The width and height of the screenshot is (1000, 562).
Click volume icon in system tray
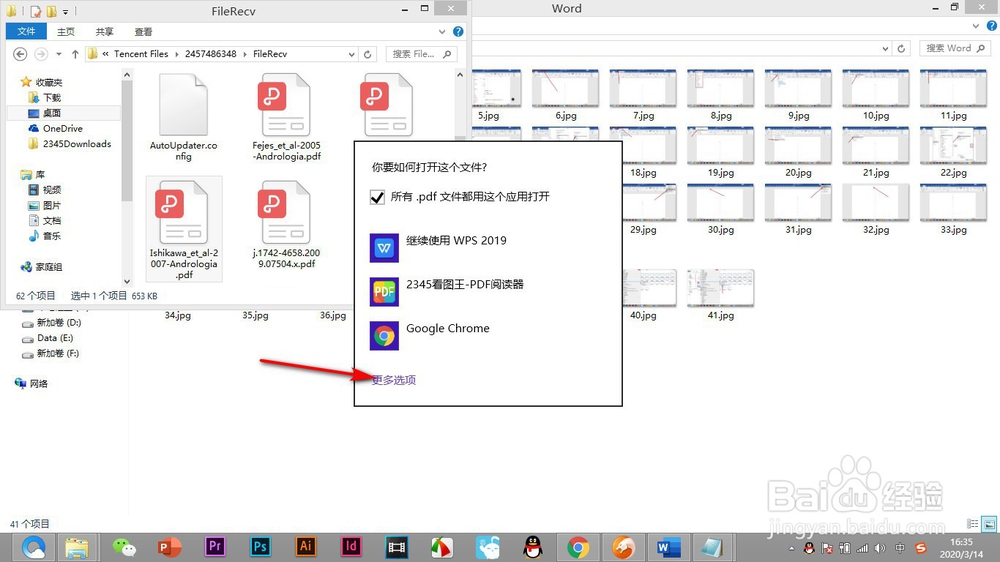(x=880, y=548)
